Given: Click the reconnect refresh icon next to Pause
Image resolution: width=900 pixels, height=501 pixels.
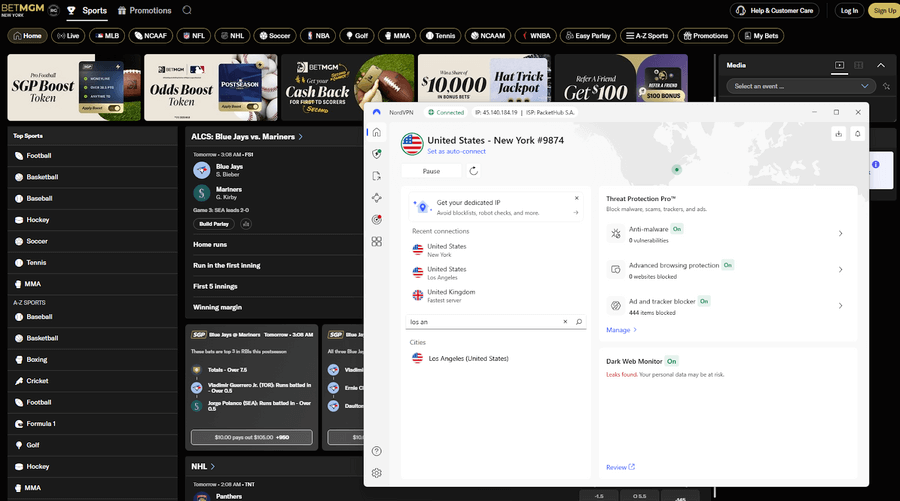Looking at the screenshot, I should coord(474,171).
